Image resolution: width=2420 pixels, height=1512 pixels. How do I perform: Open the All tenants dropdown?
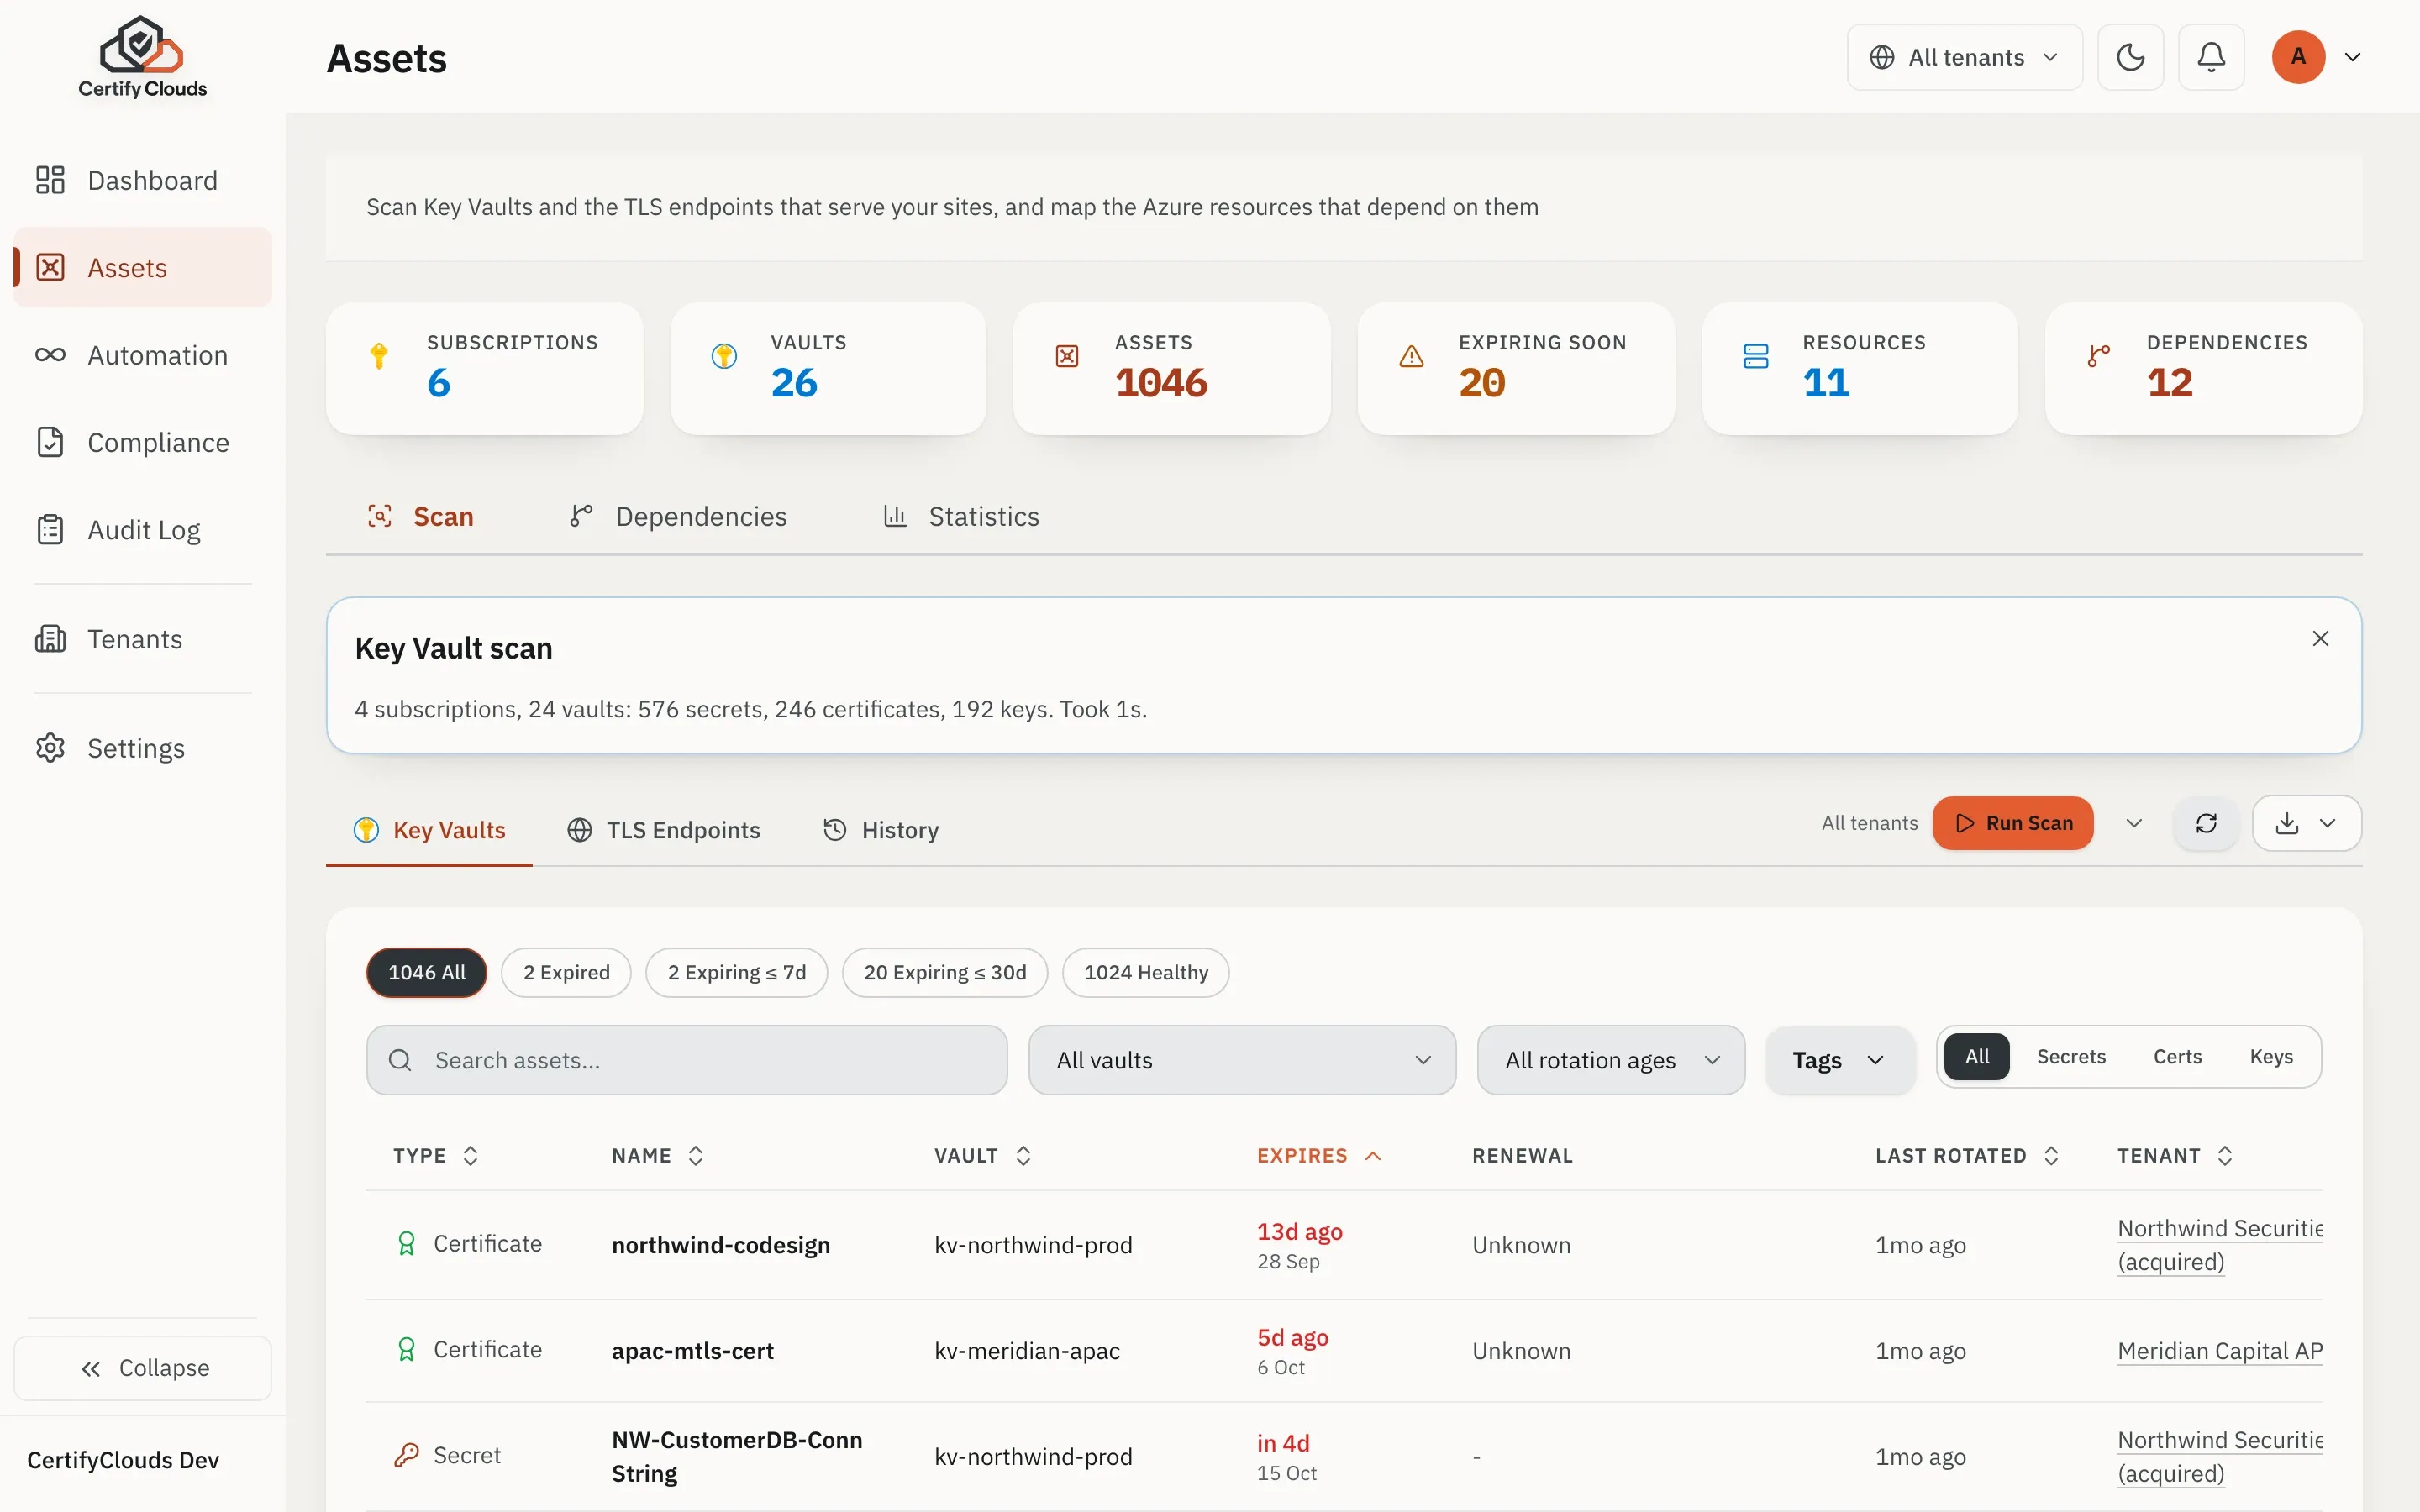[1964, 57]
